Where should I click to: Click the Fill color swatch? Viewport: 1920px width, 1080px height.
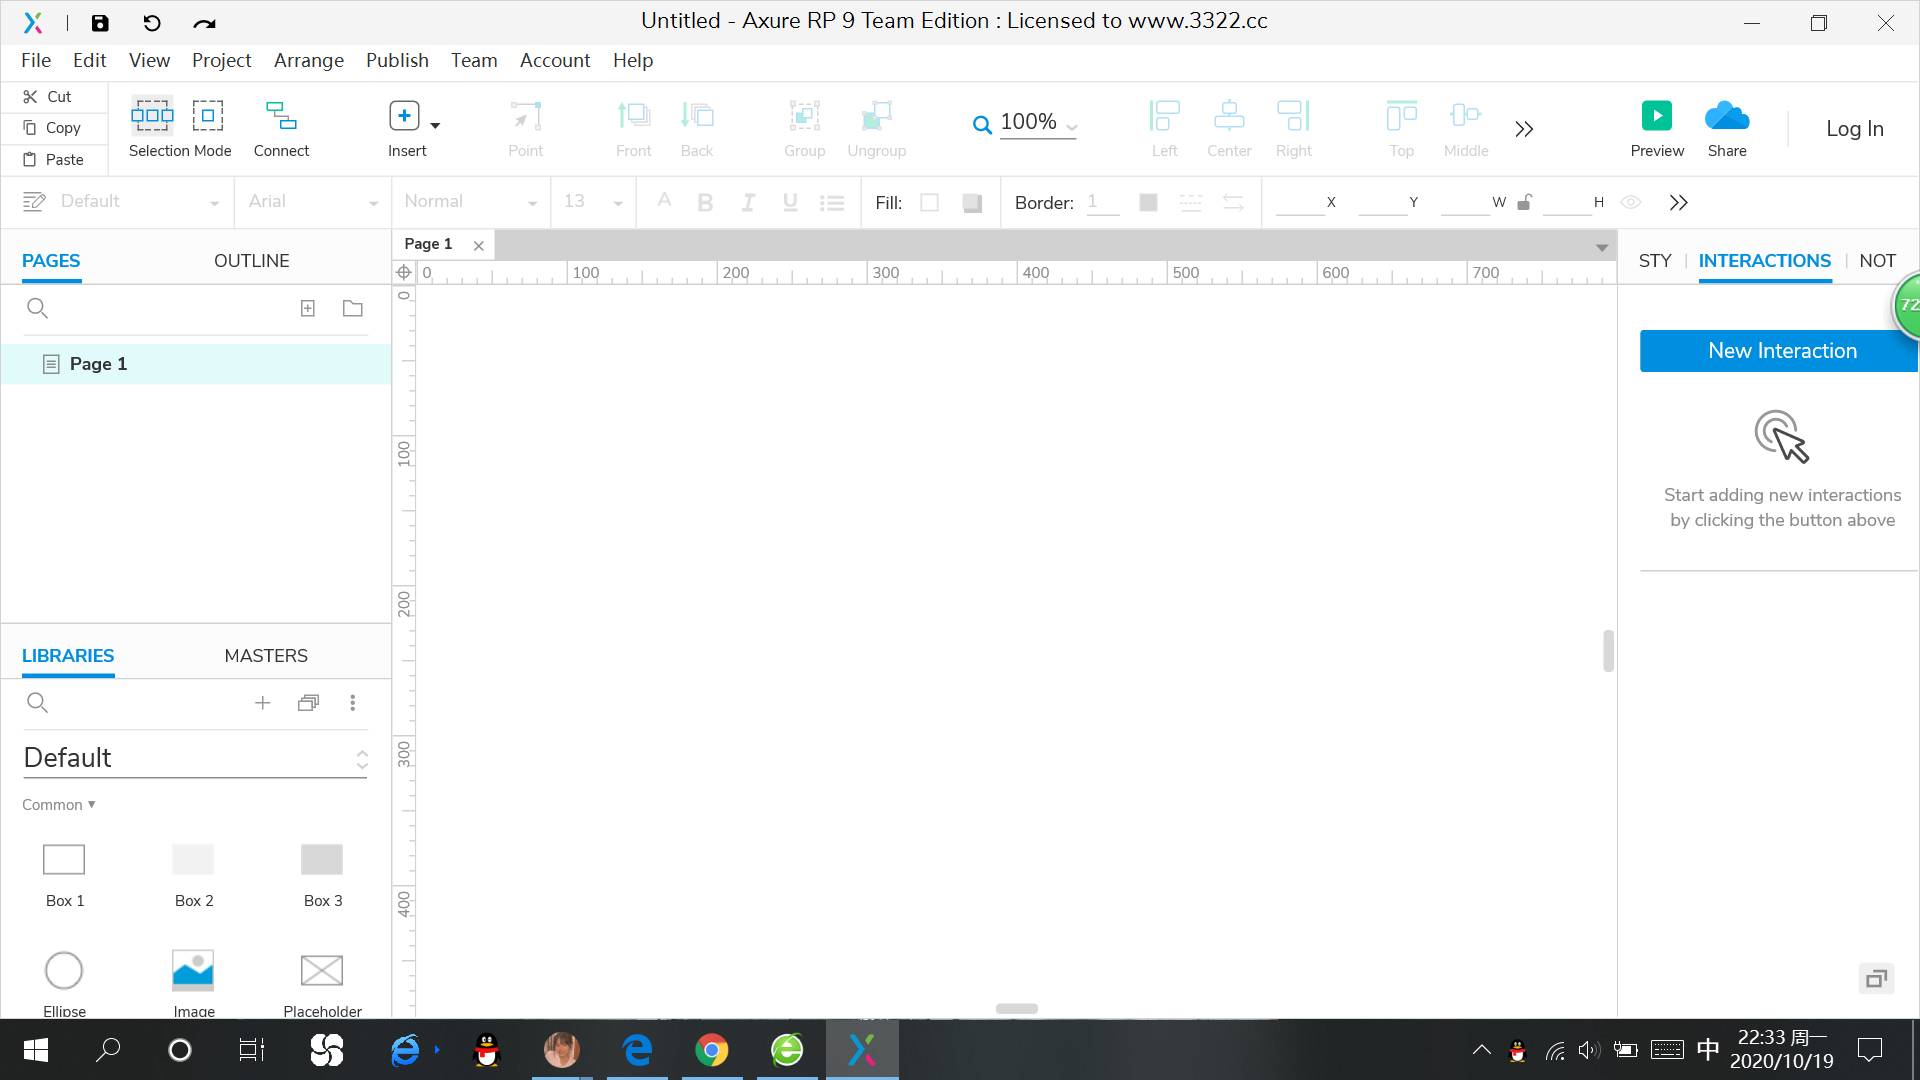pyautogui.click(x=929, y=203)
